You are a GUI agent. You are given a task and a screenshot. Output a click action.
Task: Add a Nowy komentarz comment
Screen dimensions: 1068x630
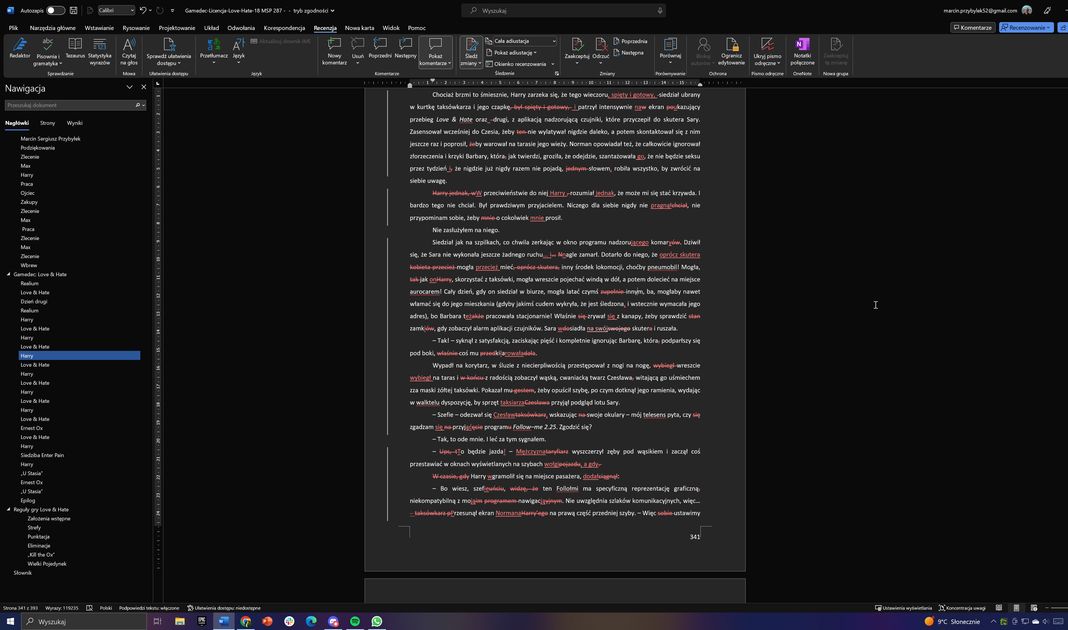(334, 50)
